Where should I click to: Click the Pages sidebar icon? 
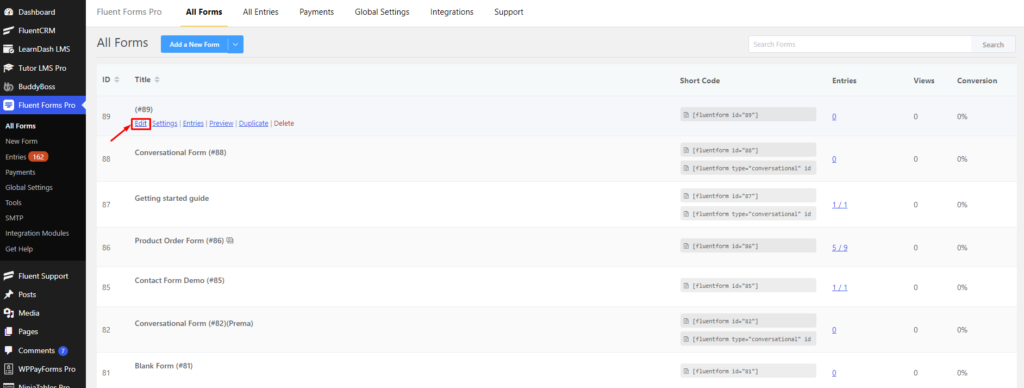8,332
